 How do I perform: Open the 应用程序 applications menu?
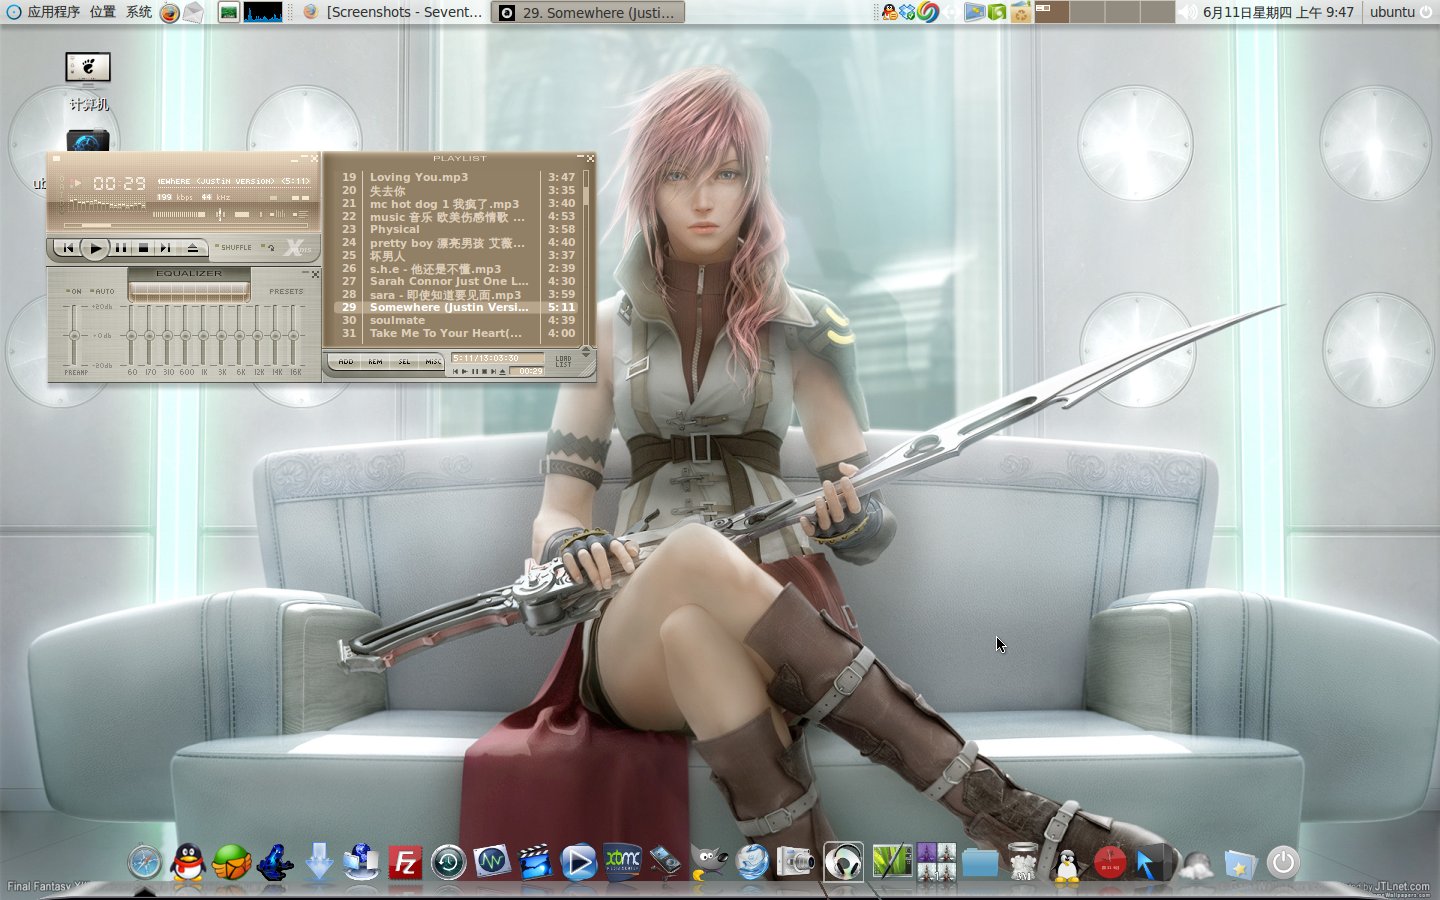pos(53,12)
